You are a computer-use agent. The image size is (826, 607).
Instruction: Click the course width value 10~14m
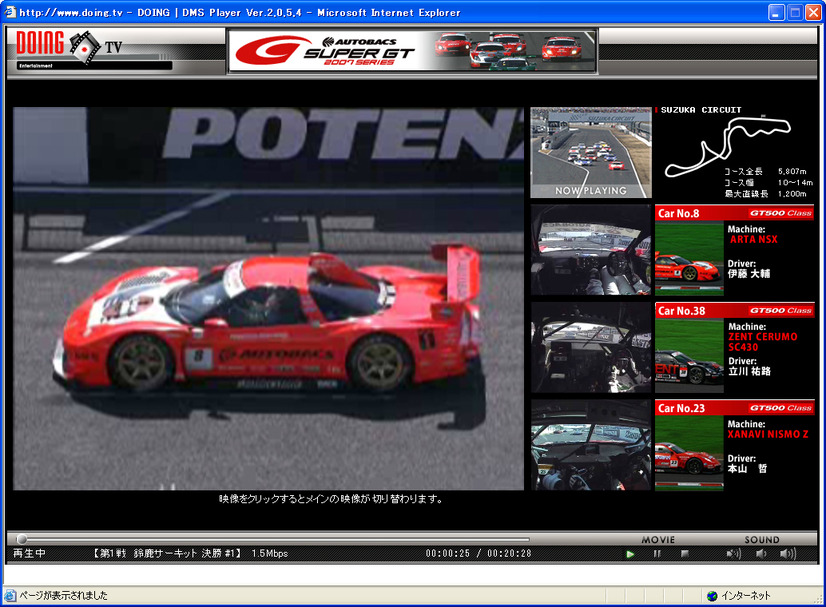click(x=795, y=182)
